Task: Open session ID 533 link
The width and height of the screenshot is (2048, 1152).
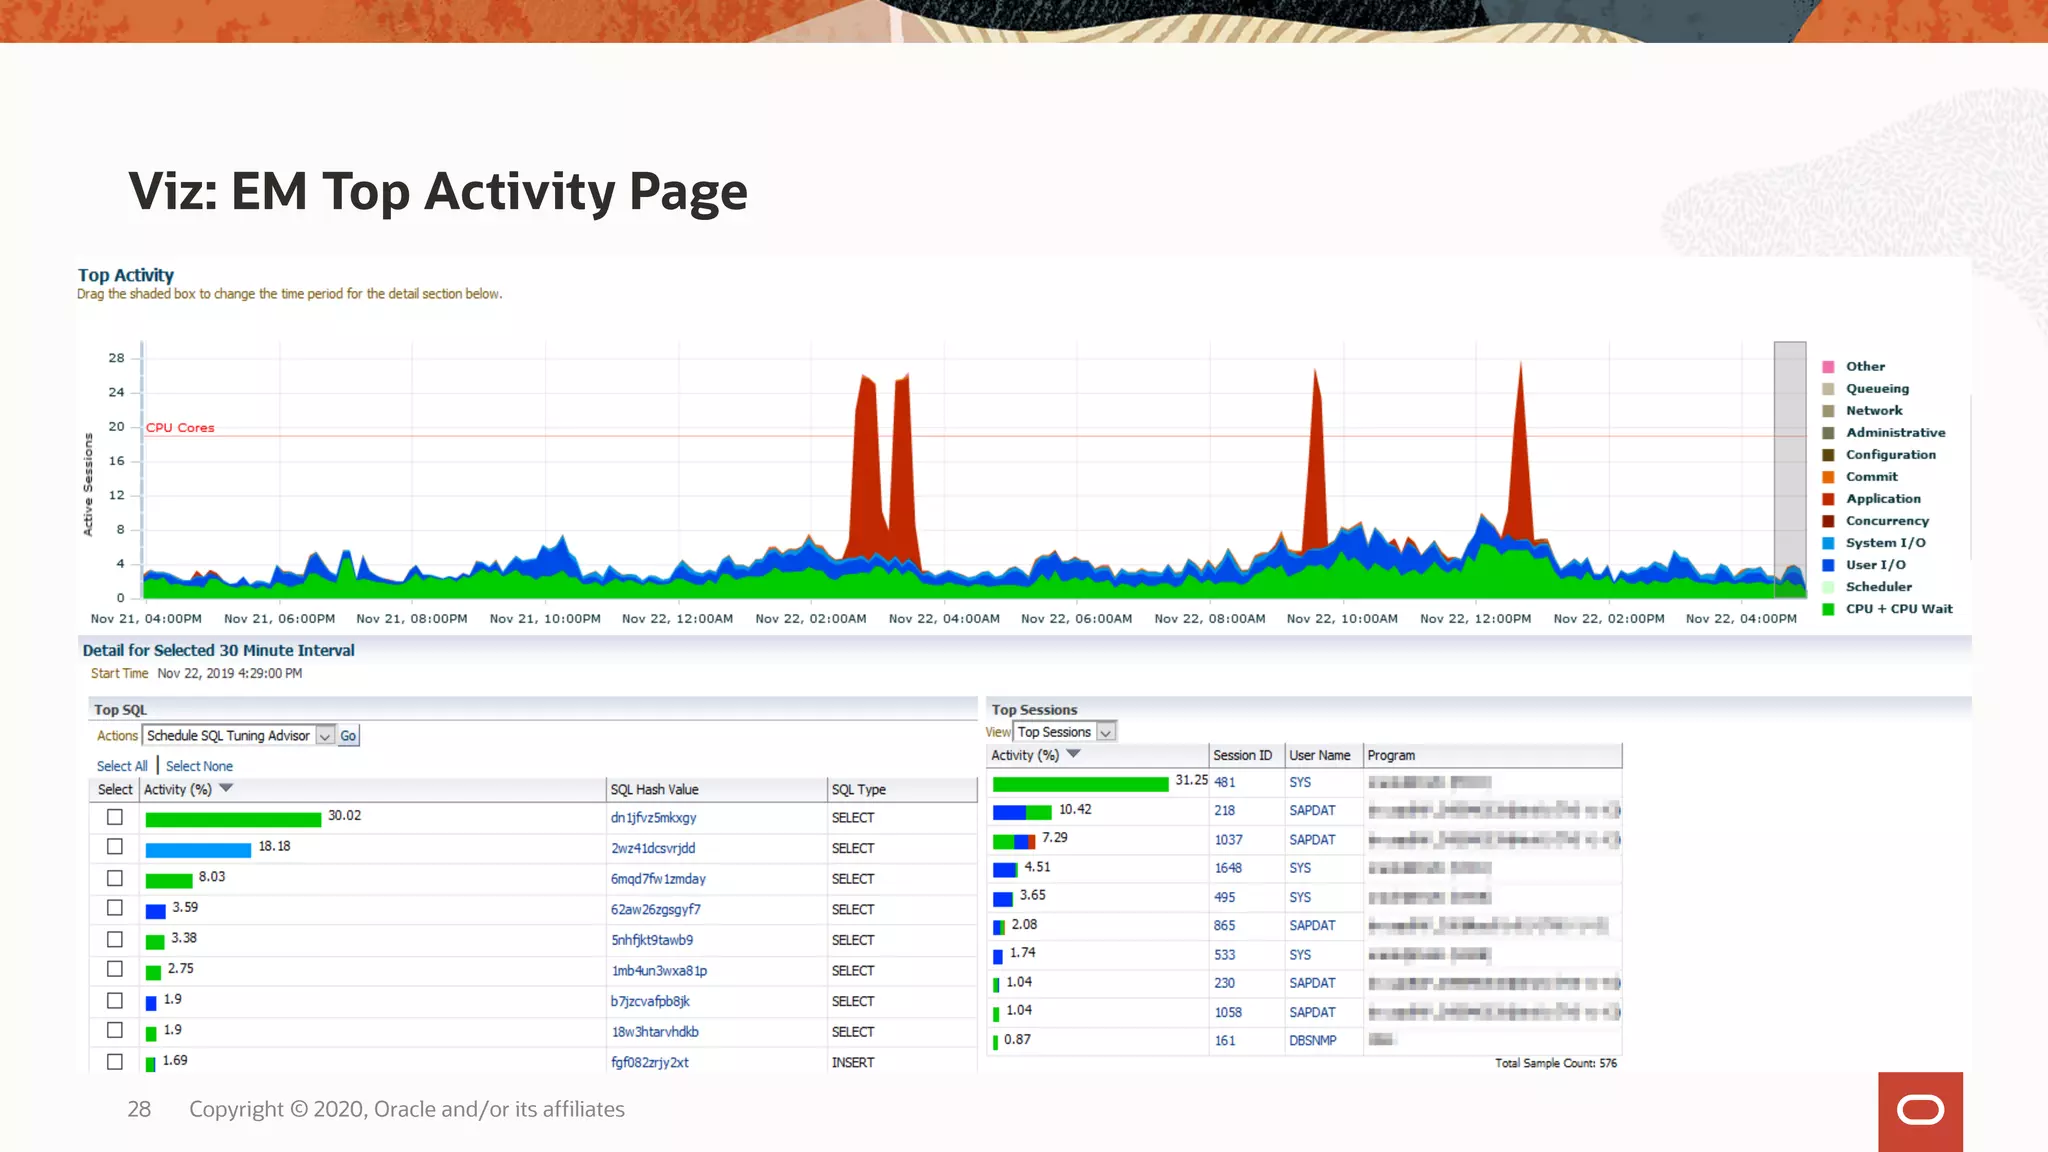Action: [1225, 955]
